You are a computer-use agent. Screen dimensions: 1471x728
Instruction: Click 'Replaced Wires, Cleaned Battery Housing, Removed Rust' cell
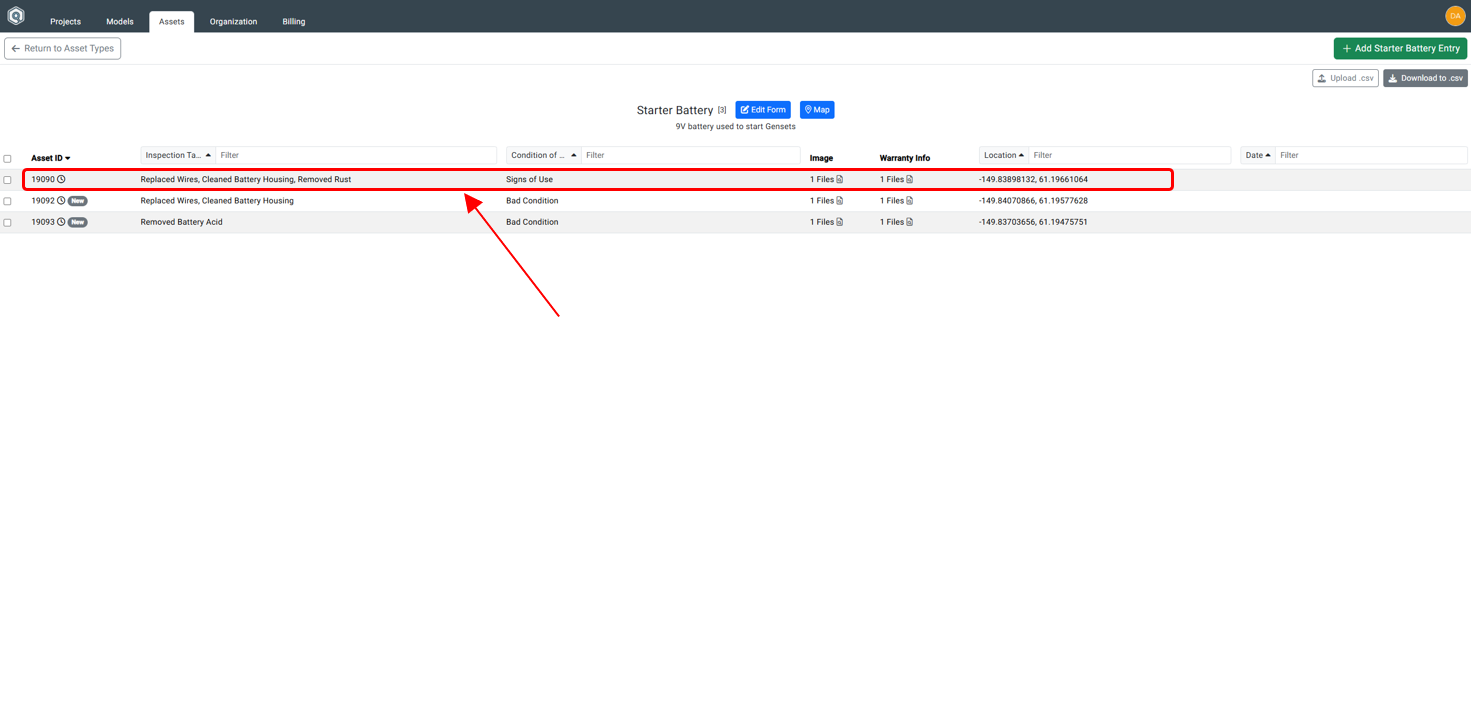[x=246, y=180]
